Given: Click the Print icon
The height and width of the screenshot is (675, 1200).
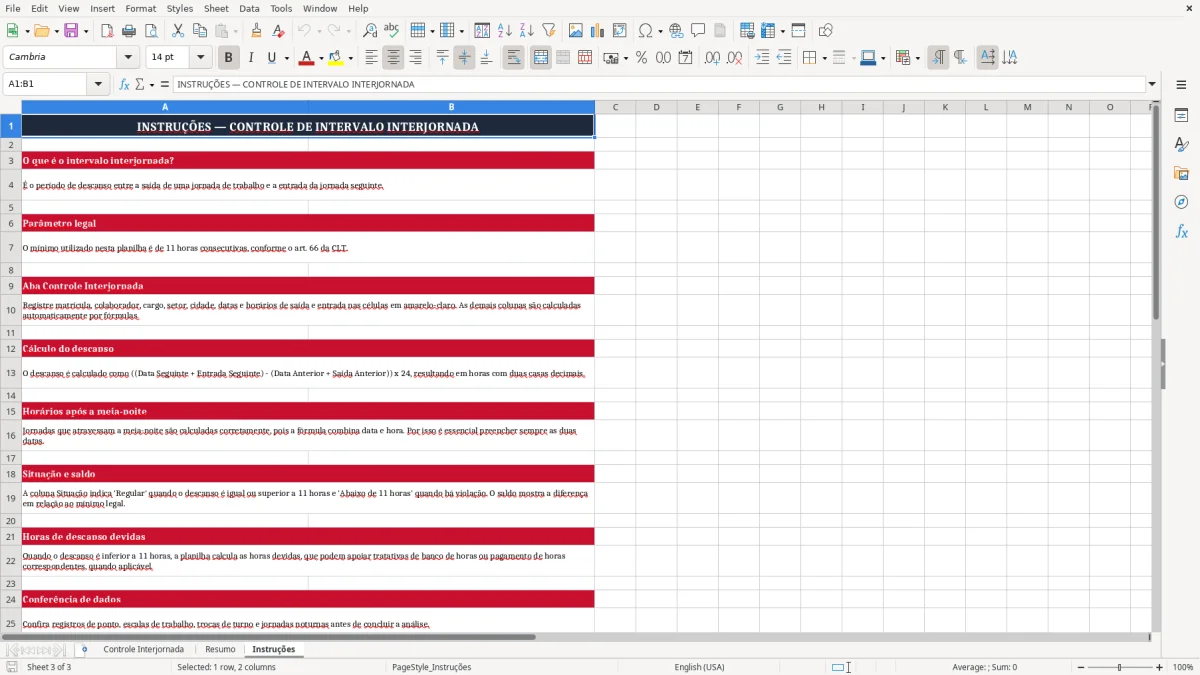Looking at the screenshot, I should [128, 31].
